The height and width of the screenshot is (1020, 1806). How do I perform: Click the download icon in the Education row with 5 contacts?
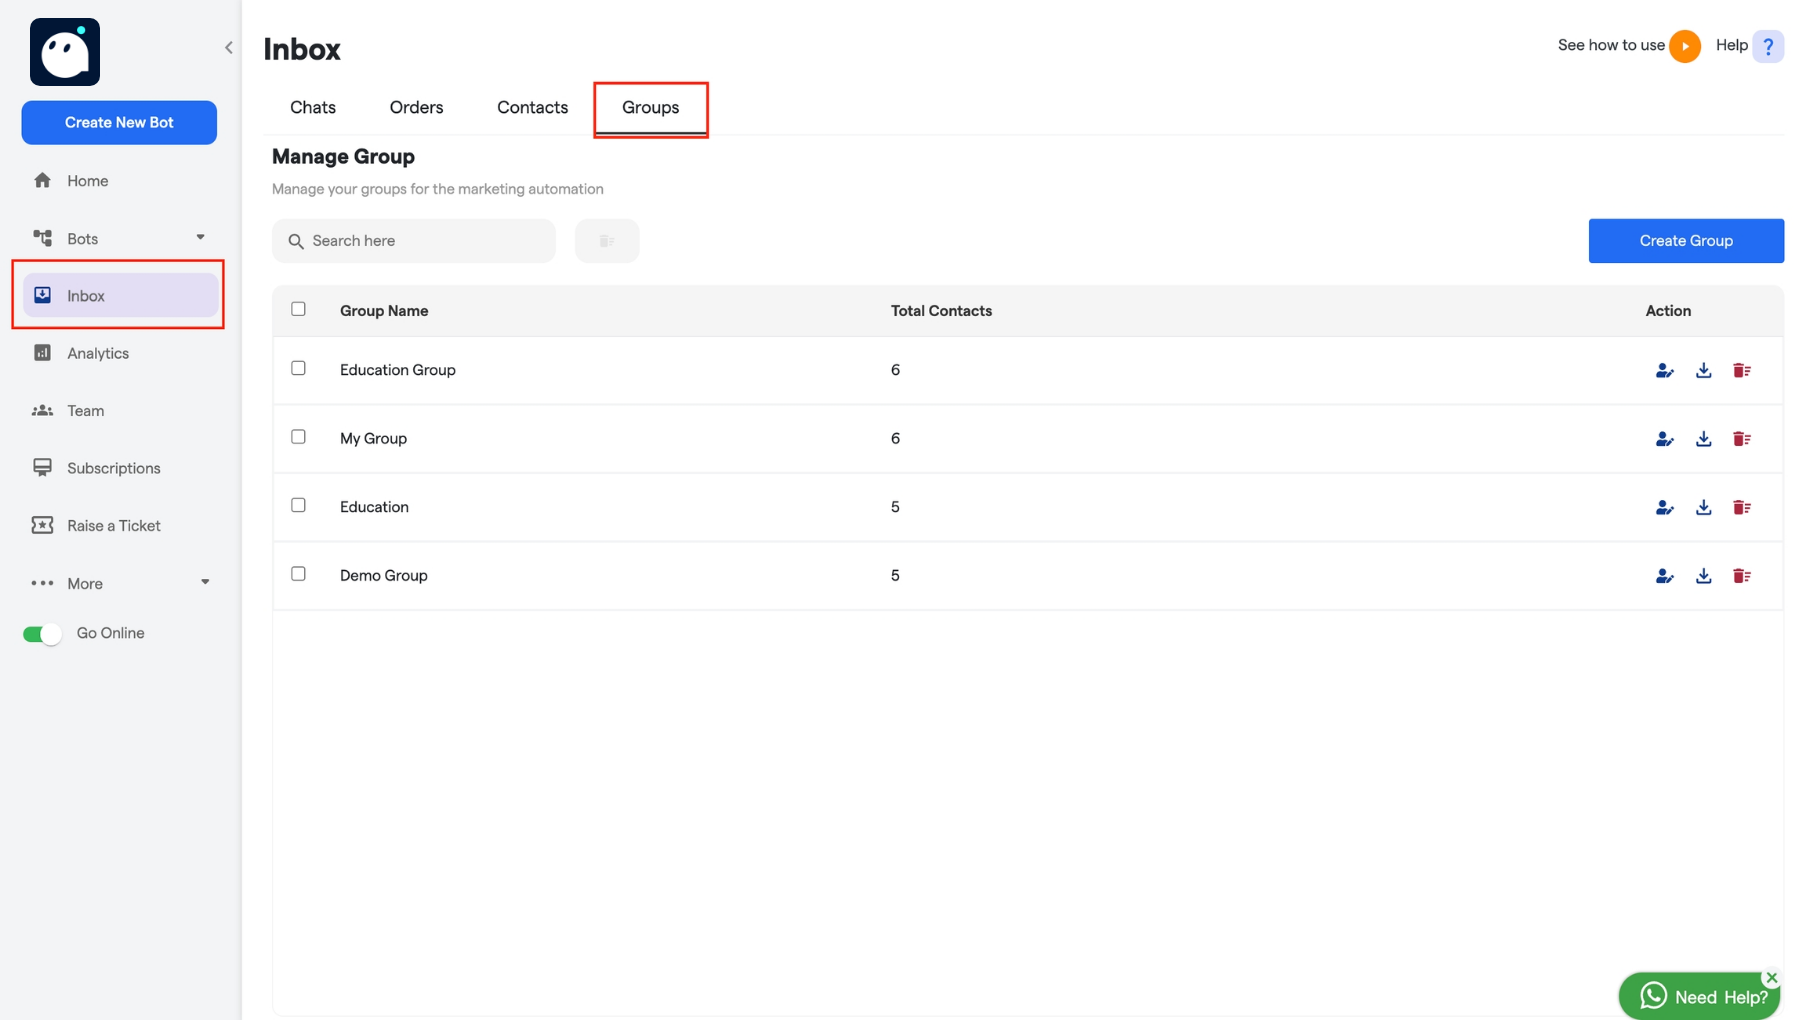coord(1704,508)
